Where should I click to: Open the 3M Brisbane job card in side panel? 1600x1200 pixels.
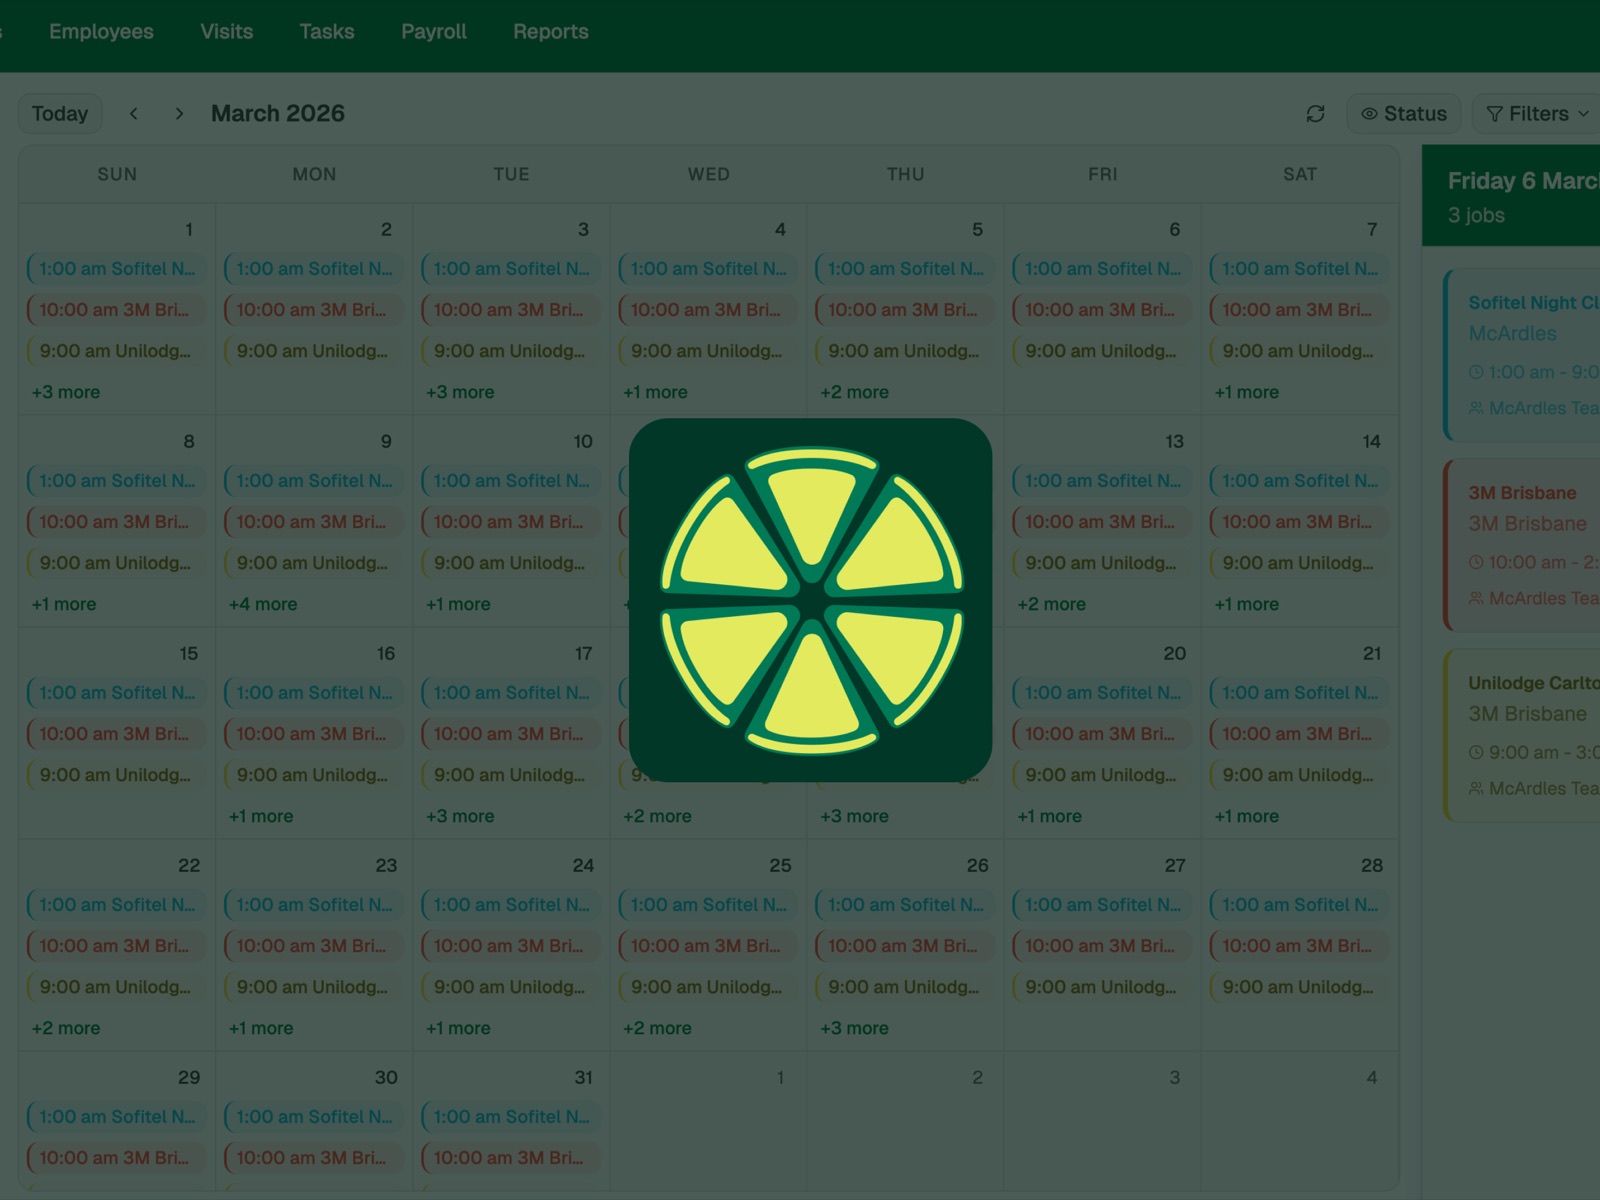[x=1522, y=545]
